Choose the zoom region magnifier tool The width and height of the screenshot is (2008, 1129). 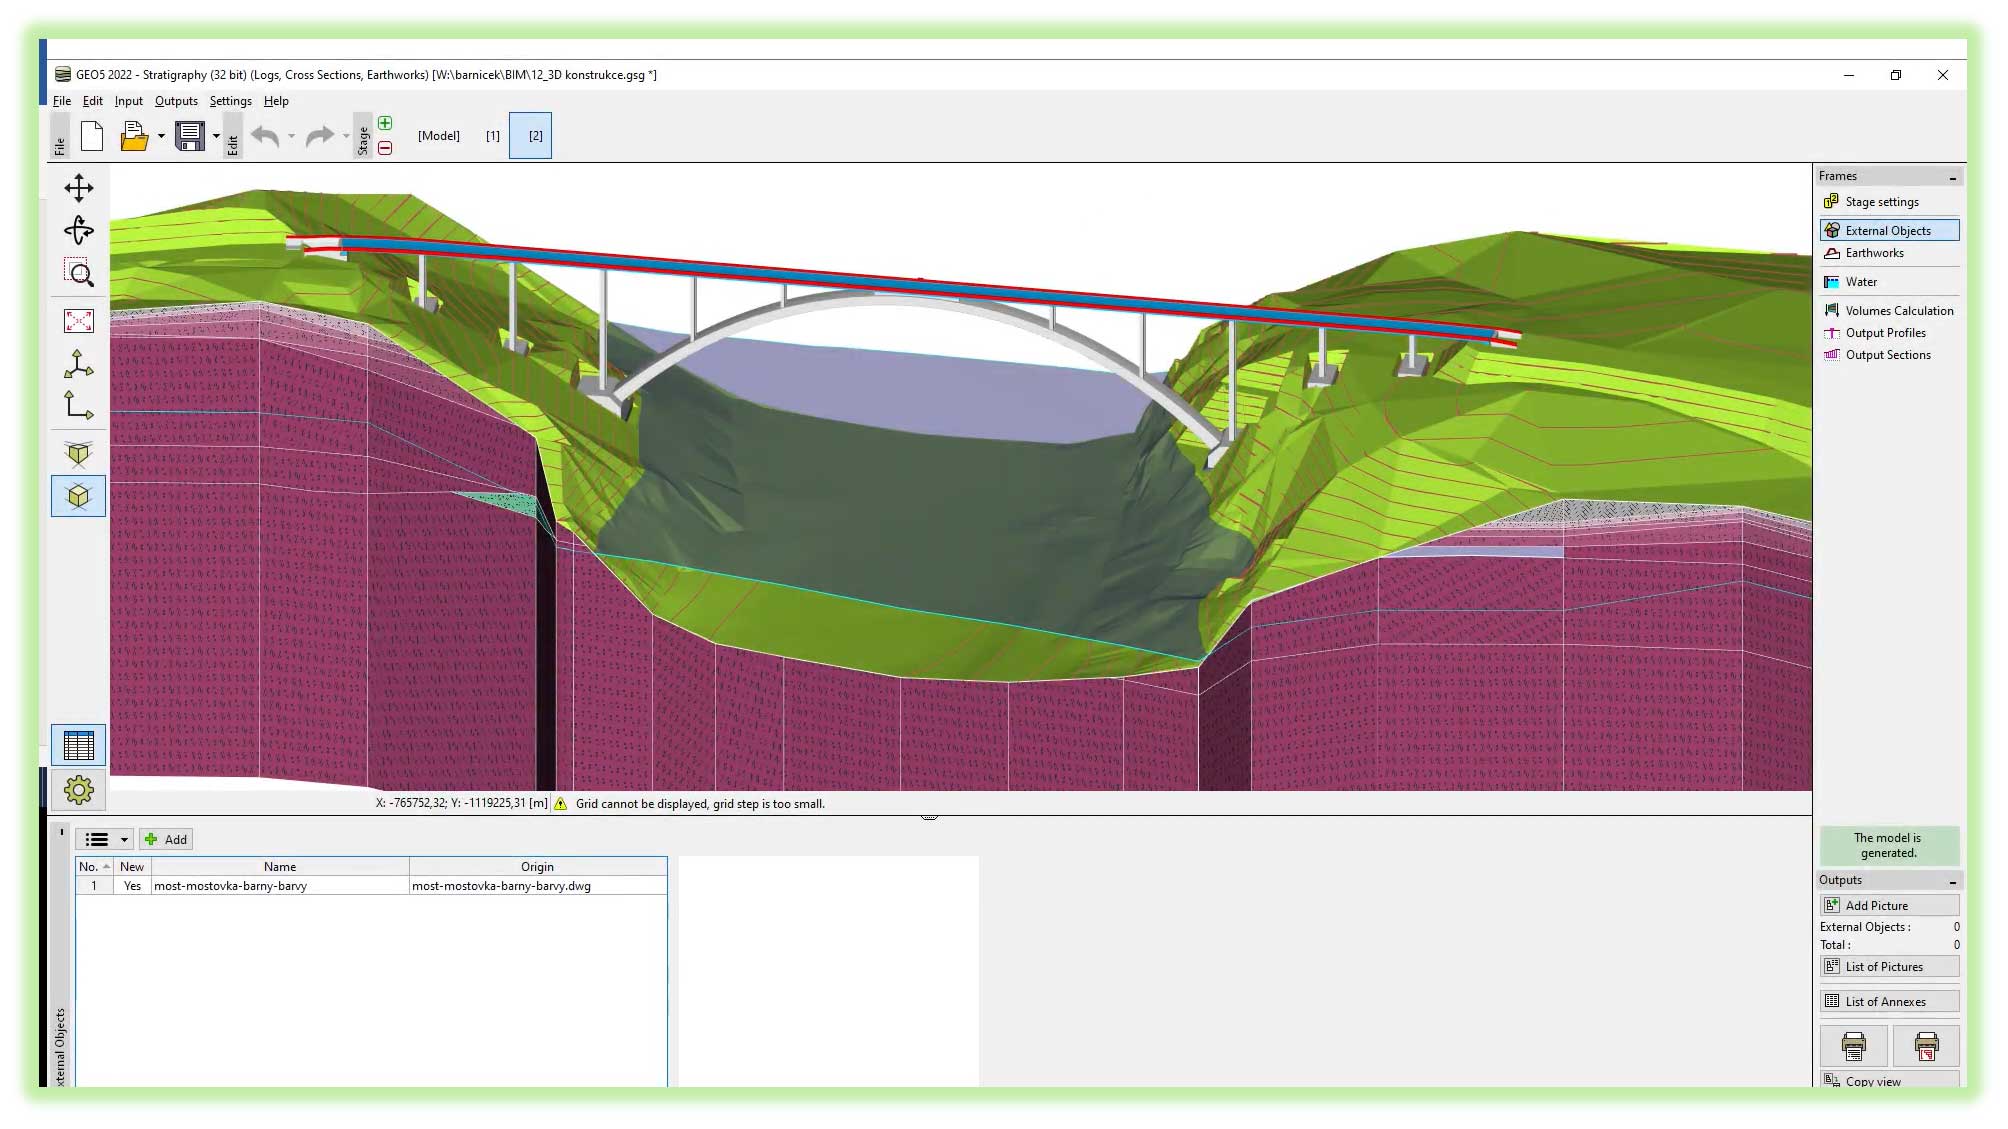coord(79,273)
